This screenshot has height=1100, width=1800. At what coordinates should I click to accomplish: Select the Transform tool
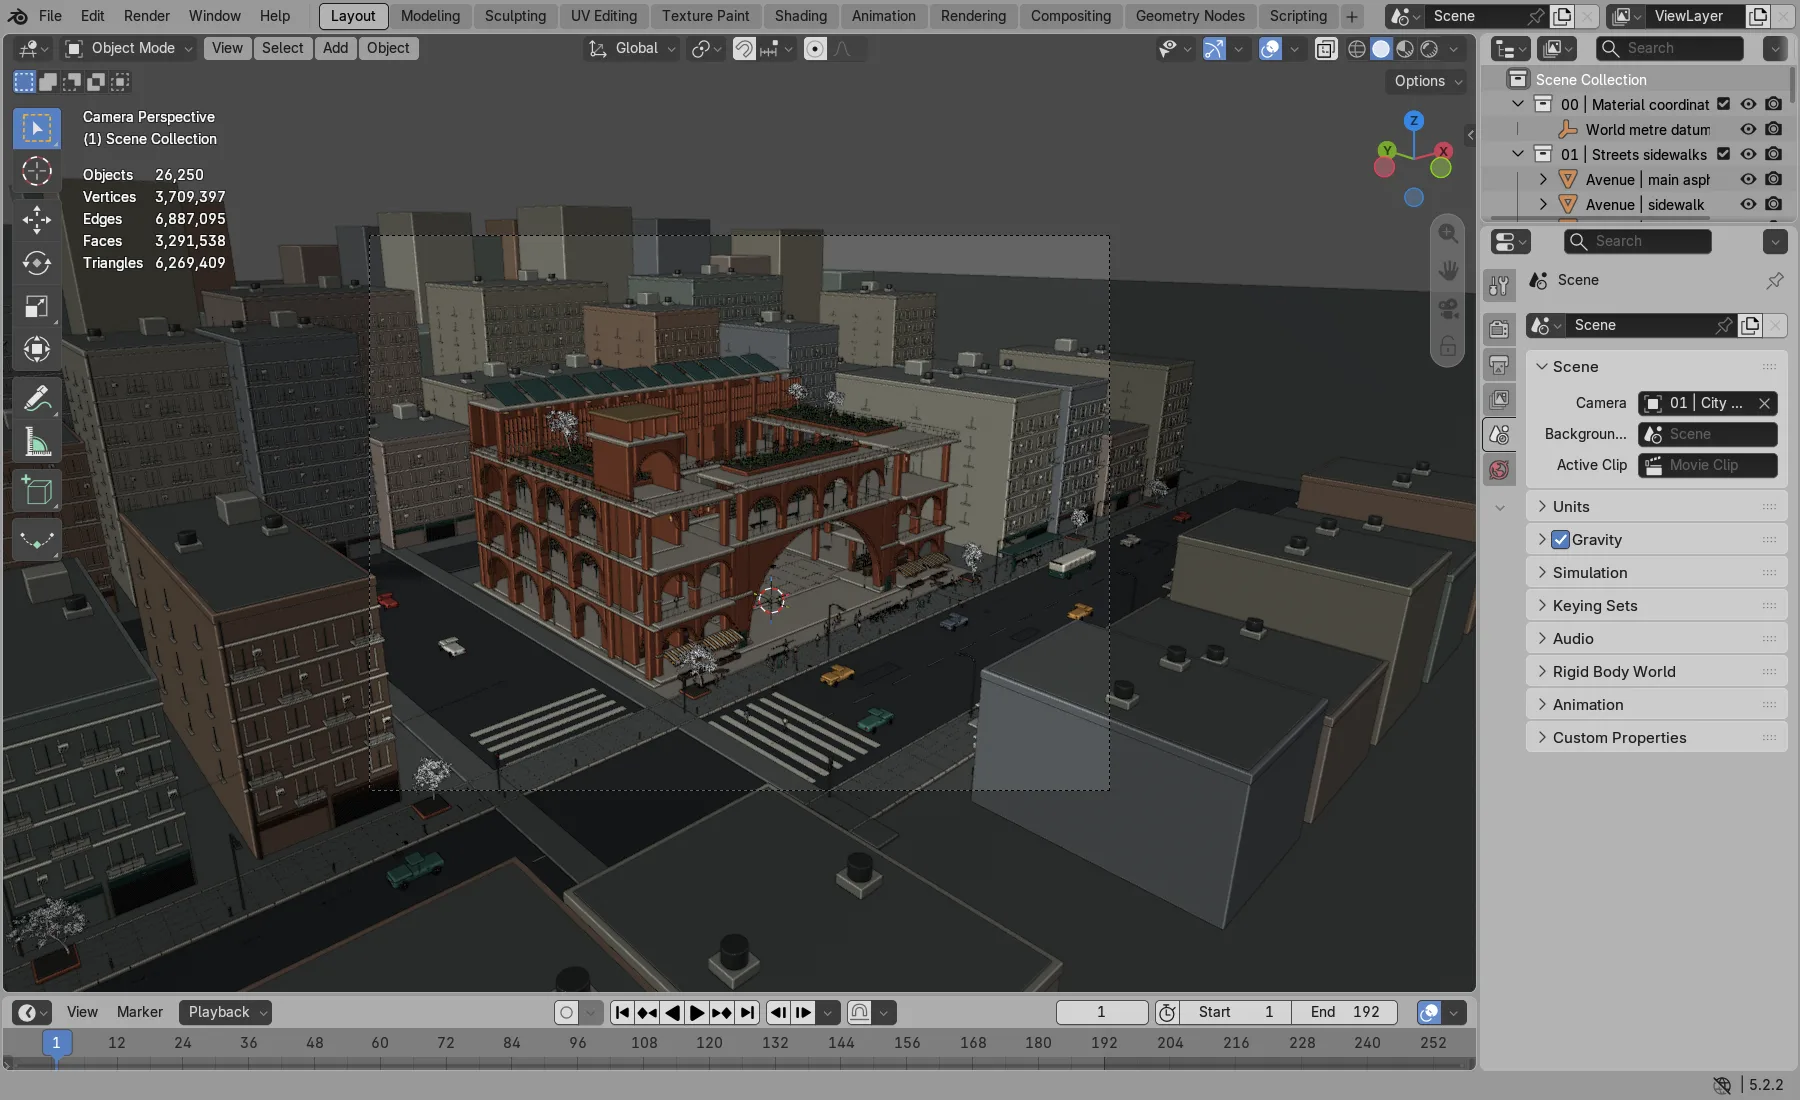(37, 349)
